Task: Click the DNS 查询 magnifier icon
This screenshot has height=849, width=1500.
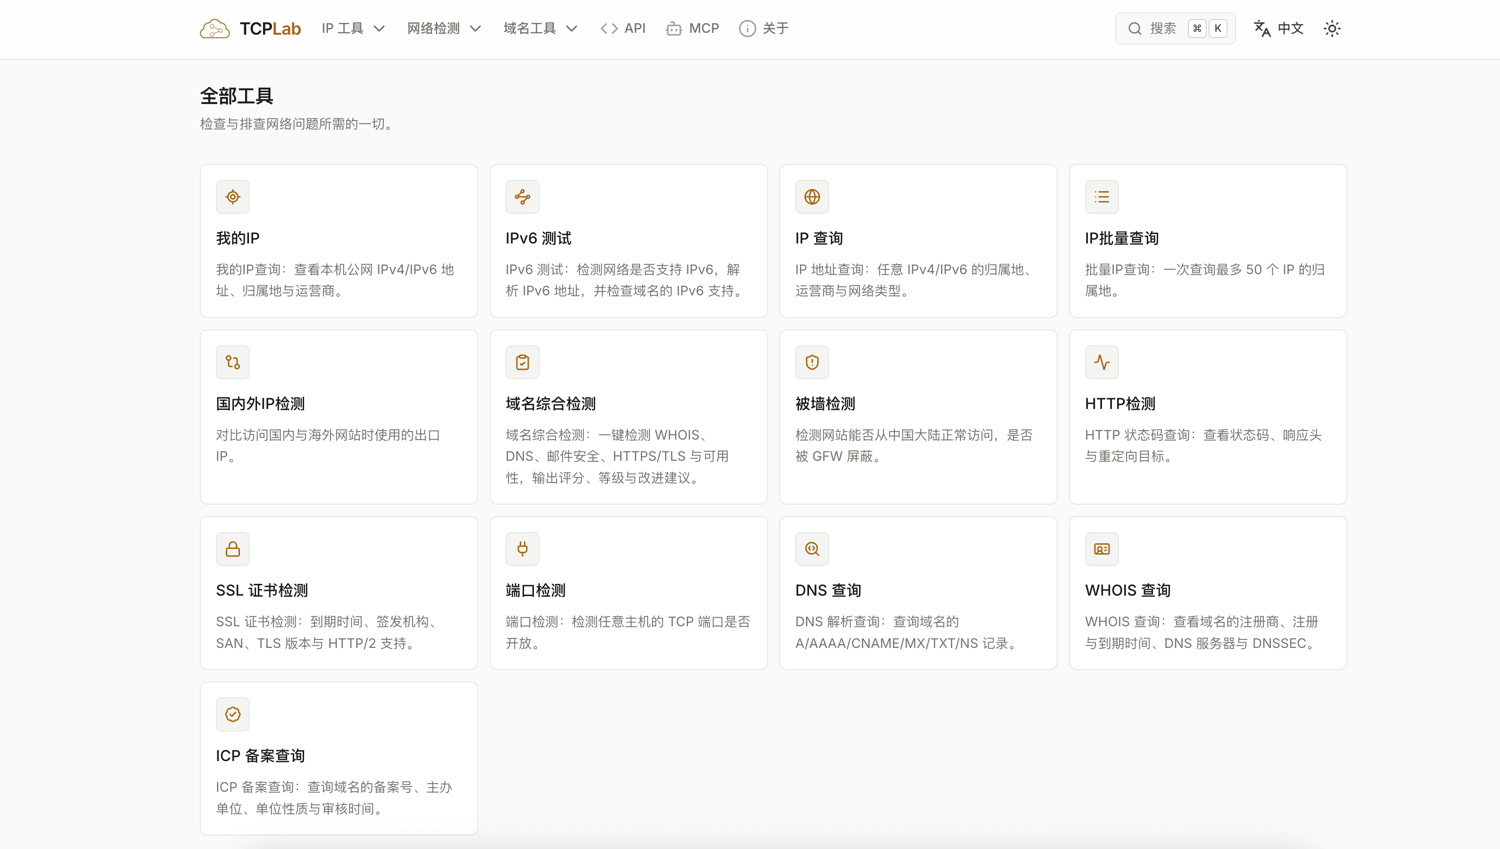Action: pyautogui.click(x=812, y=549)
